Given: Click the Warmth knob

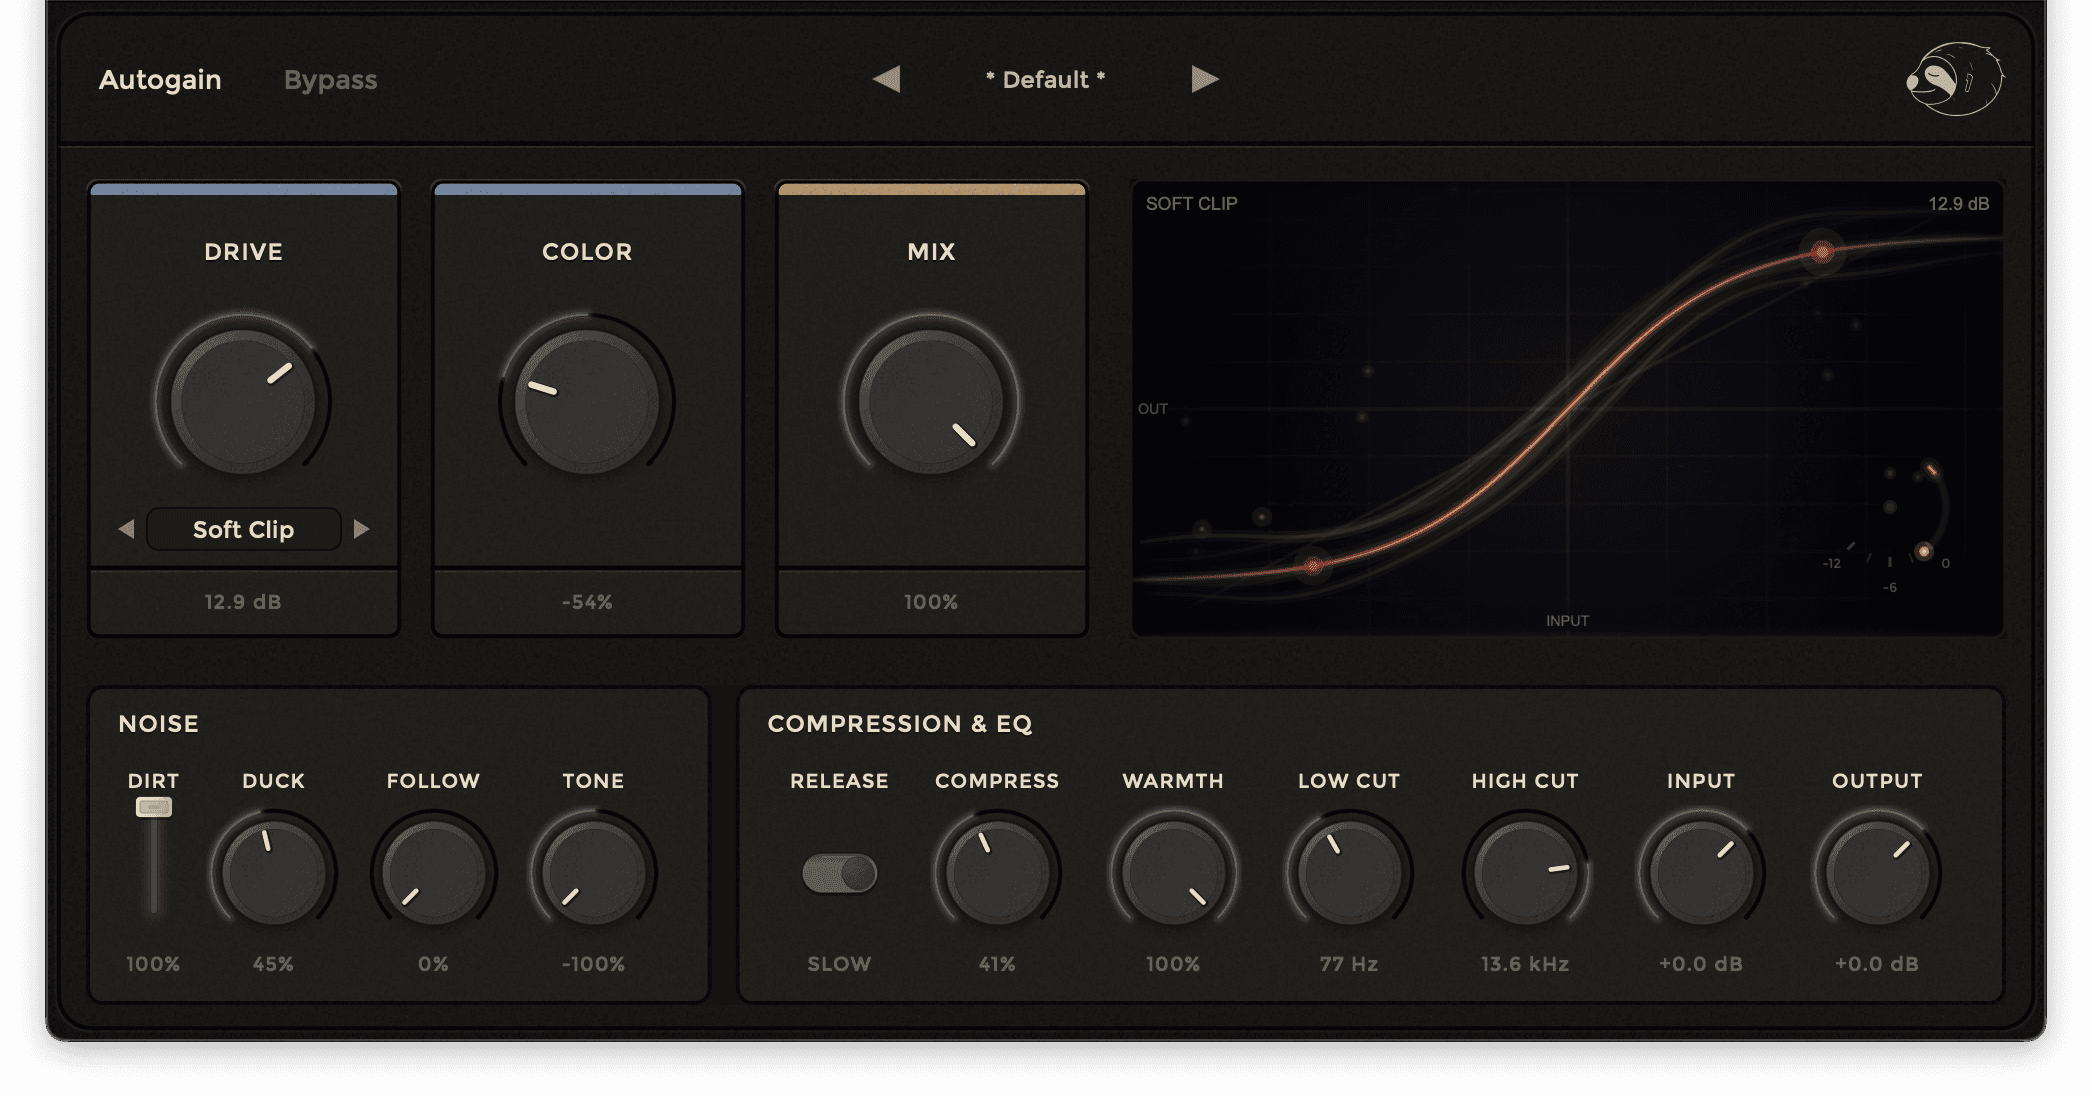Looking at the screenshot, I should pos(1173,873).
